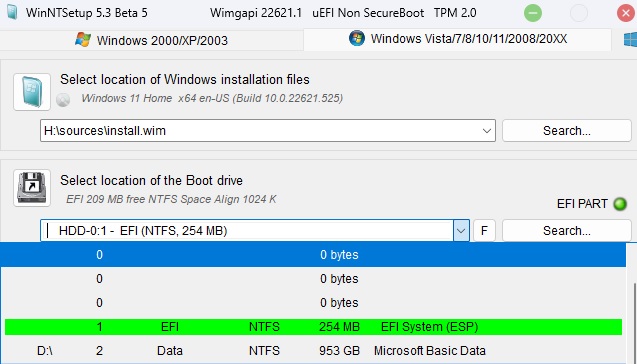Switch to the Windows 2000/XP/2003 tab
This screenshot has width=637, height=364.
click(x=151, y=40)
